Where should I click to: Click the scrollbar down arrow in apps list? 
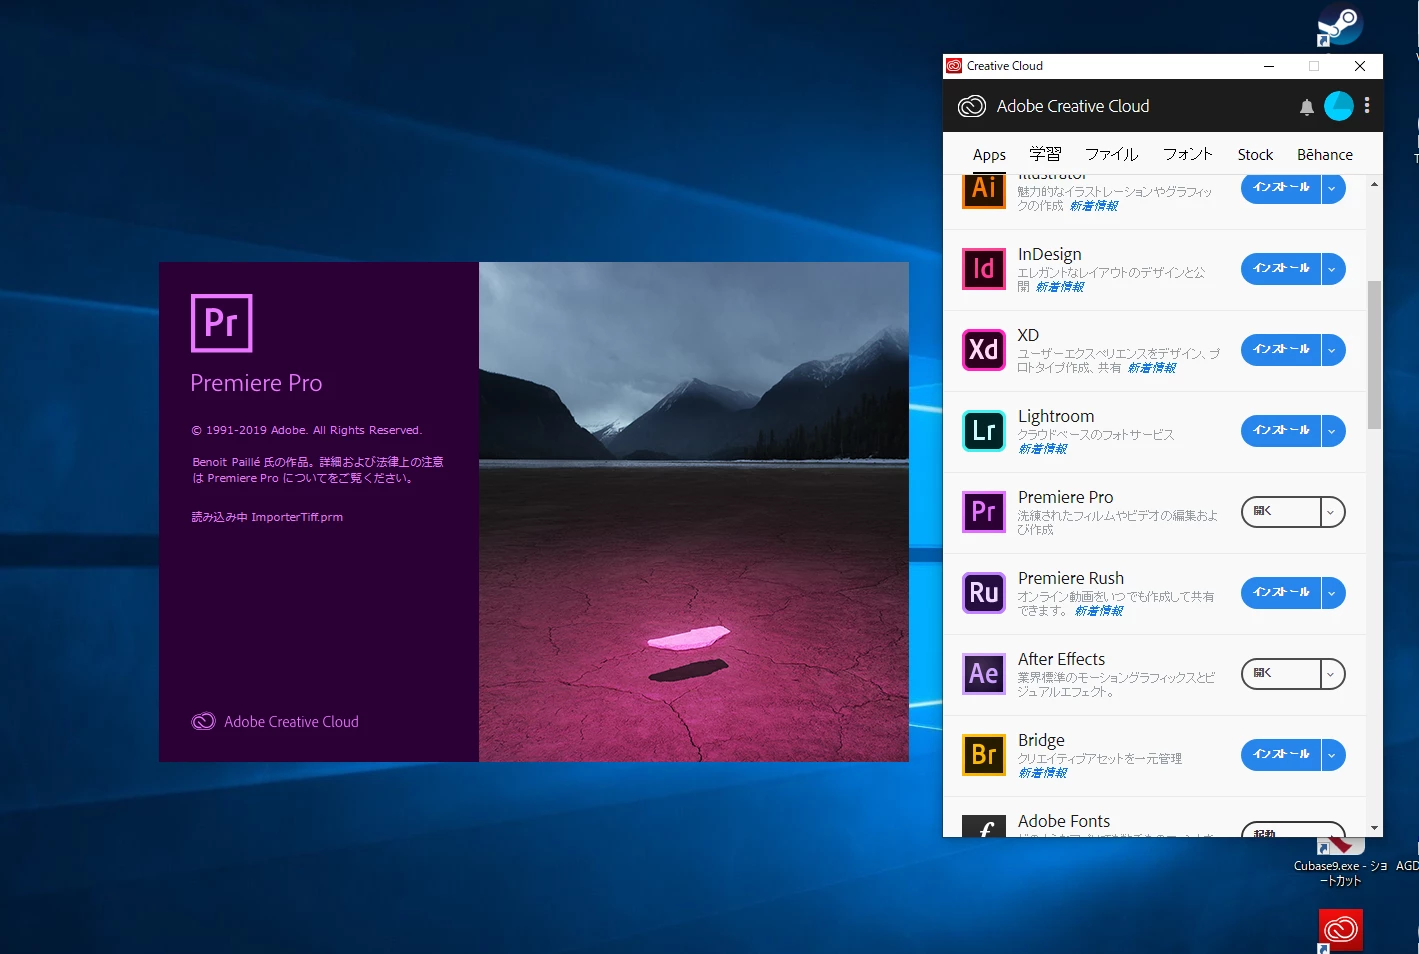point(1374,828)
